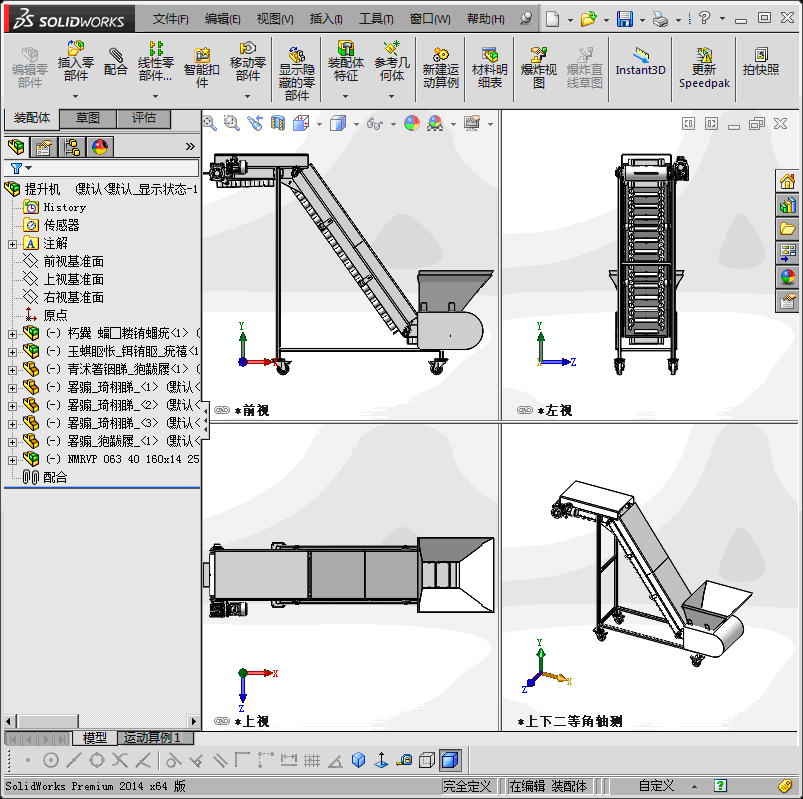Open the 工具(T) menu

coord(376,19)
